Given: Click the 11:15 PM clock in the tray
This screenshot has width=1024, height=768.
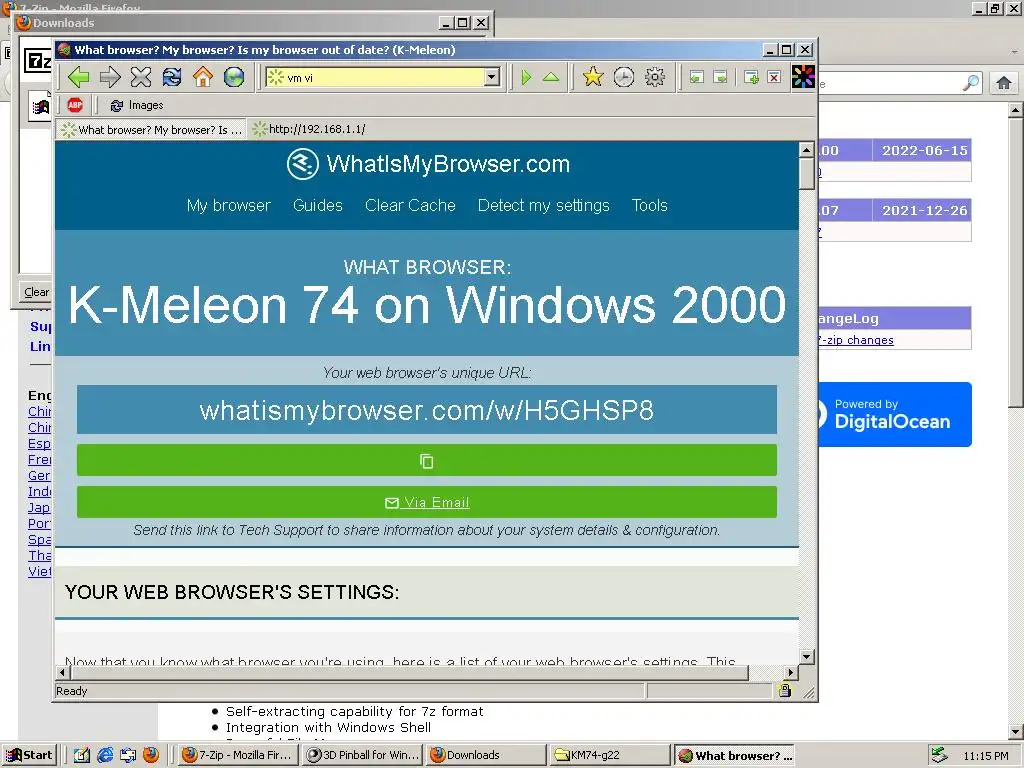Looking at the screenshot, I should coord(985,756).
